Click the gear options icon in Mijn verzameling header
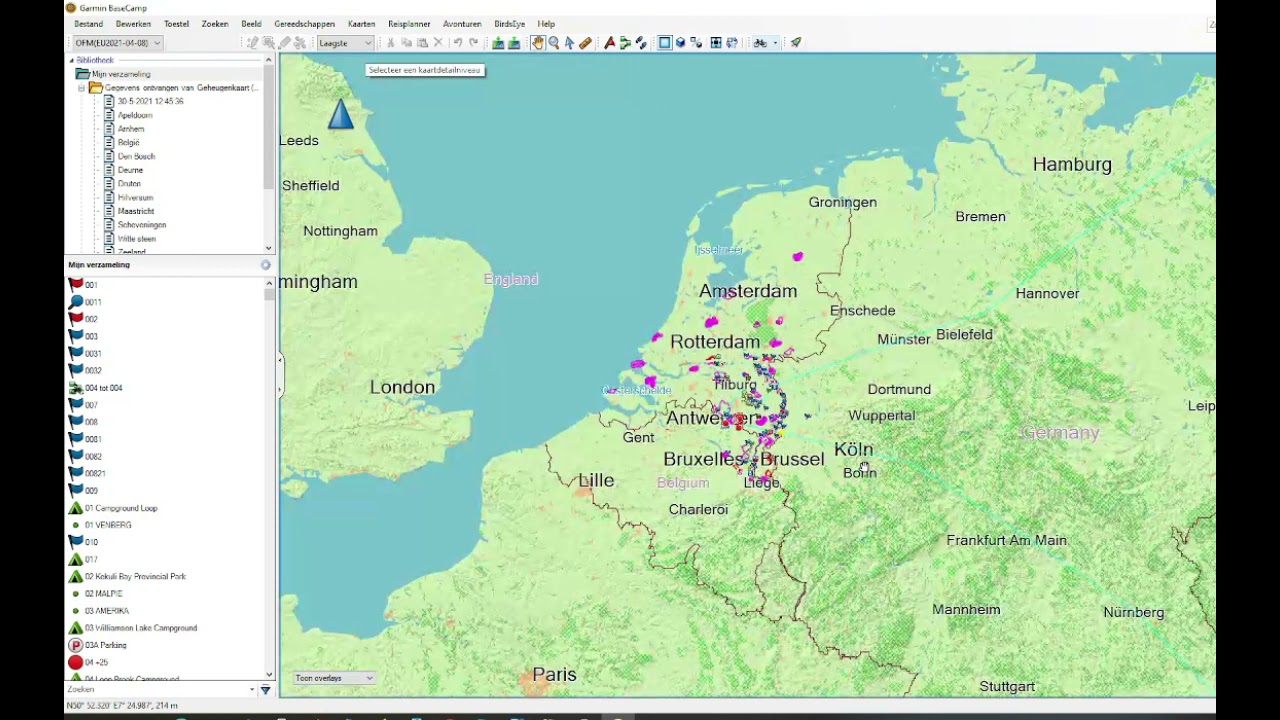 click(265, 265)
